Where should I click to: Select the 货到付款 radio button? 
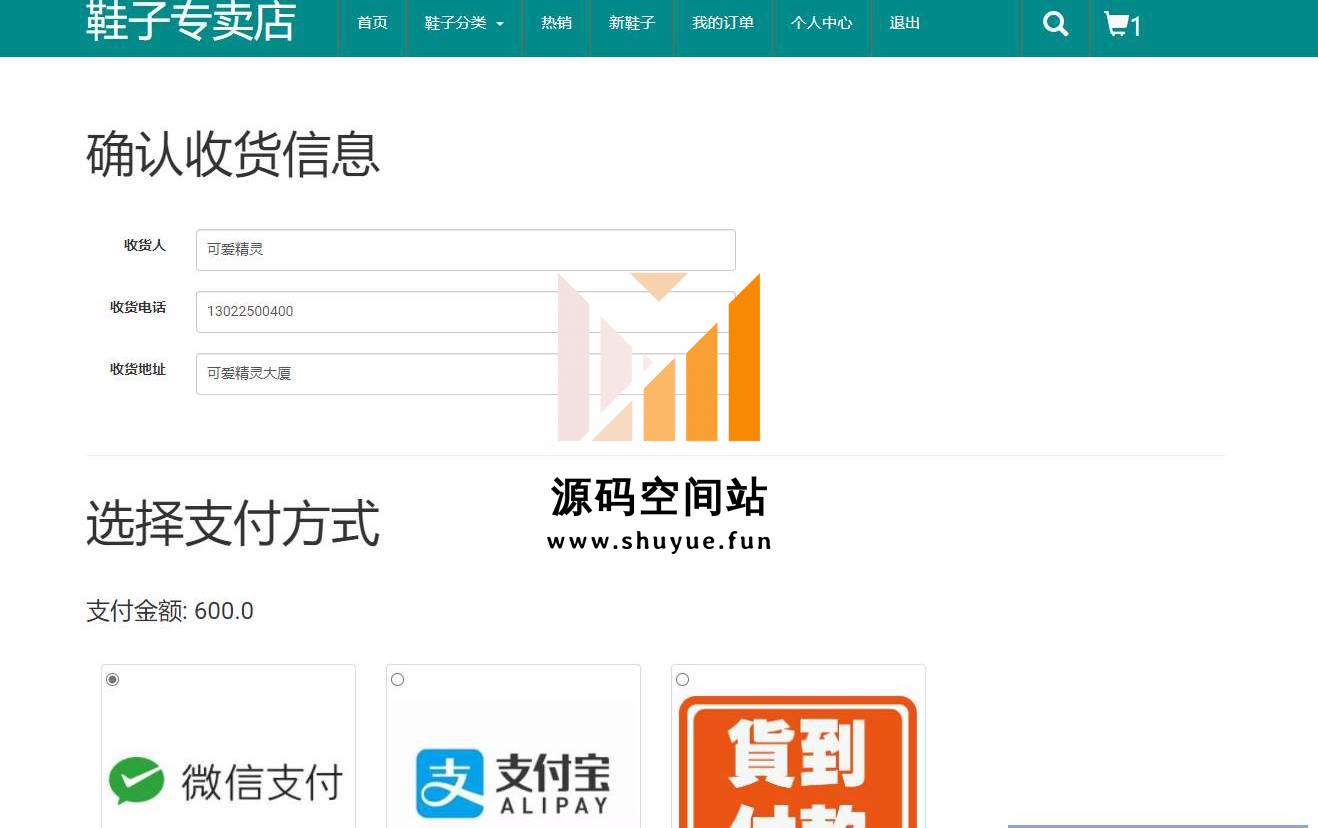coord(683,680)
